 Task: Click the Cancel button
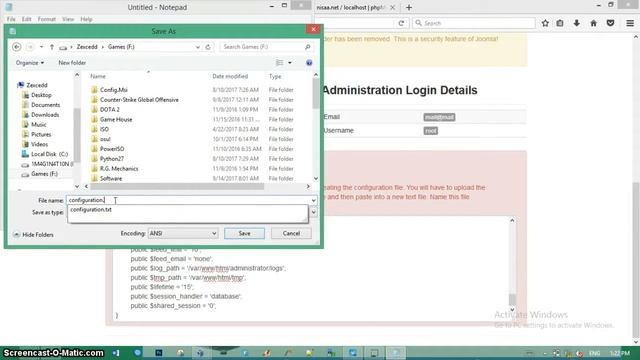tap(291, 233)
